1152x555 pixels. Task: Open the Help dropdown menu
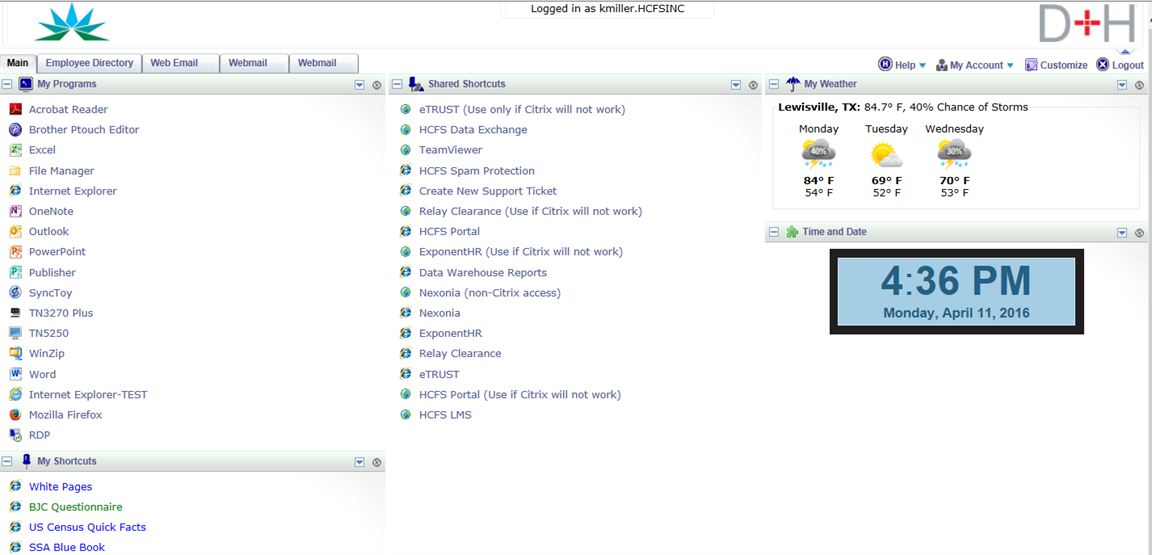tap(922, 66)
